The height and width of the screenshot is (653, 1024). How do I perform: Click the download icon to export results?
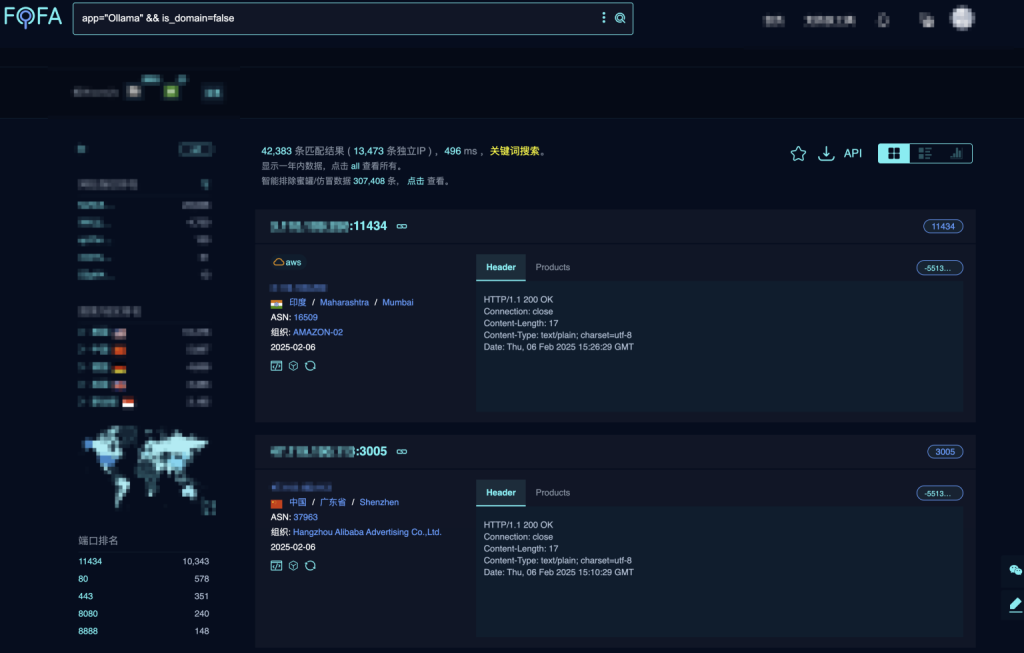pos(826,153)
